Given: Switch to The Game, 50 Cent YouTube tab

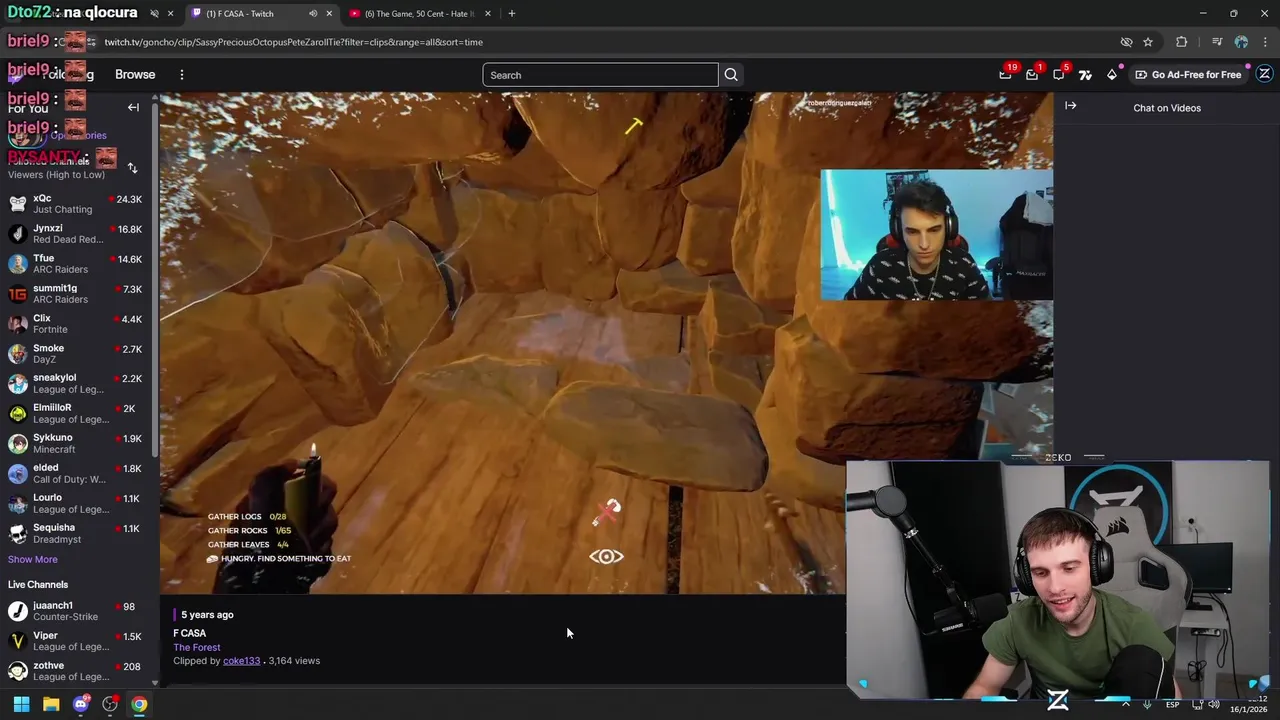Looking at the screenshot, I should [420, 14].
